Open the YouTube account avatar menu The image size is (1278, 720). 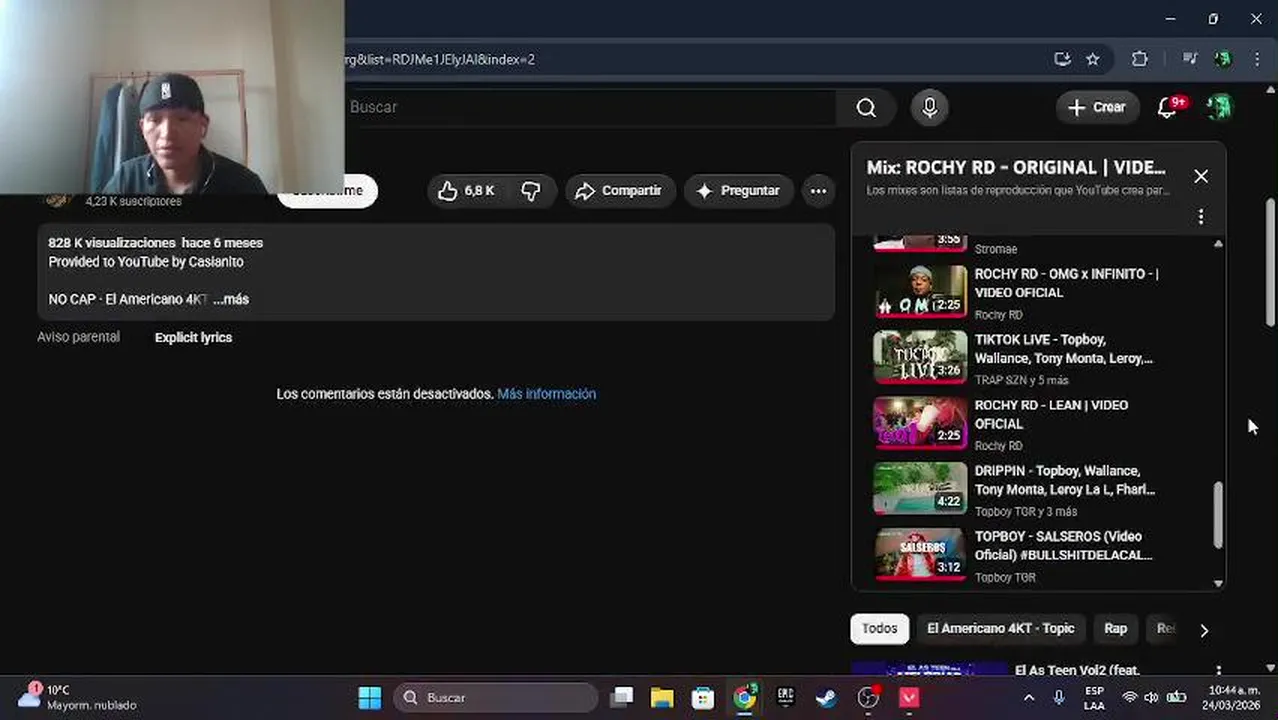pos(1218,107)
